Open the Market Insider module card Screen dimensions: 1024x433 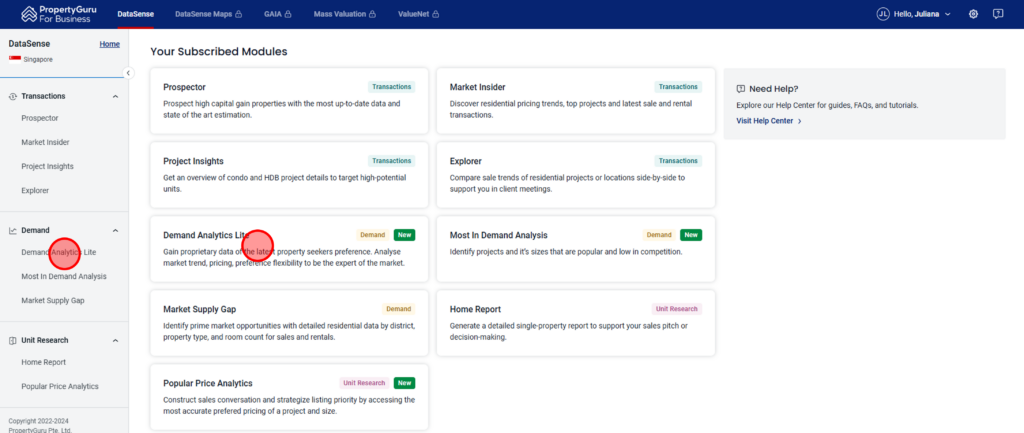576,101
